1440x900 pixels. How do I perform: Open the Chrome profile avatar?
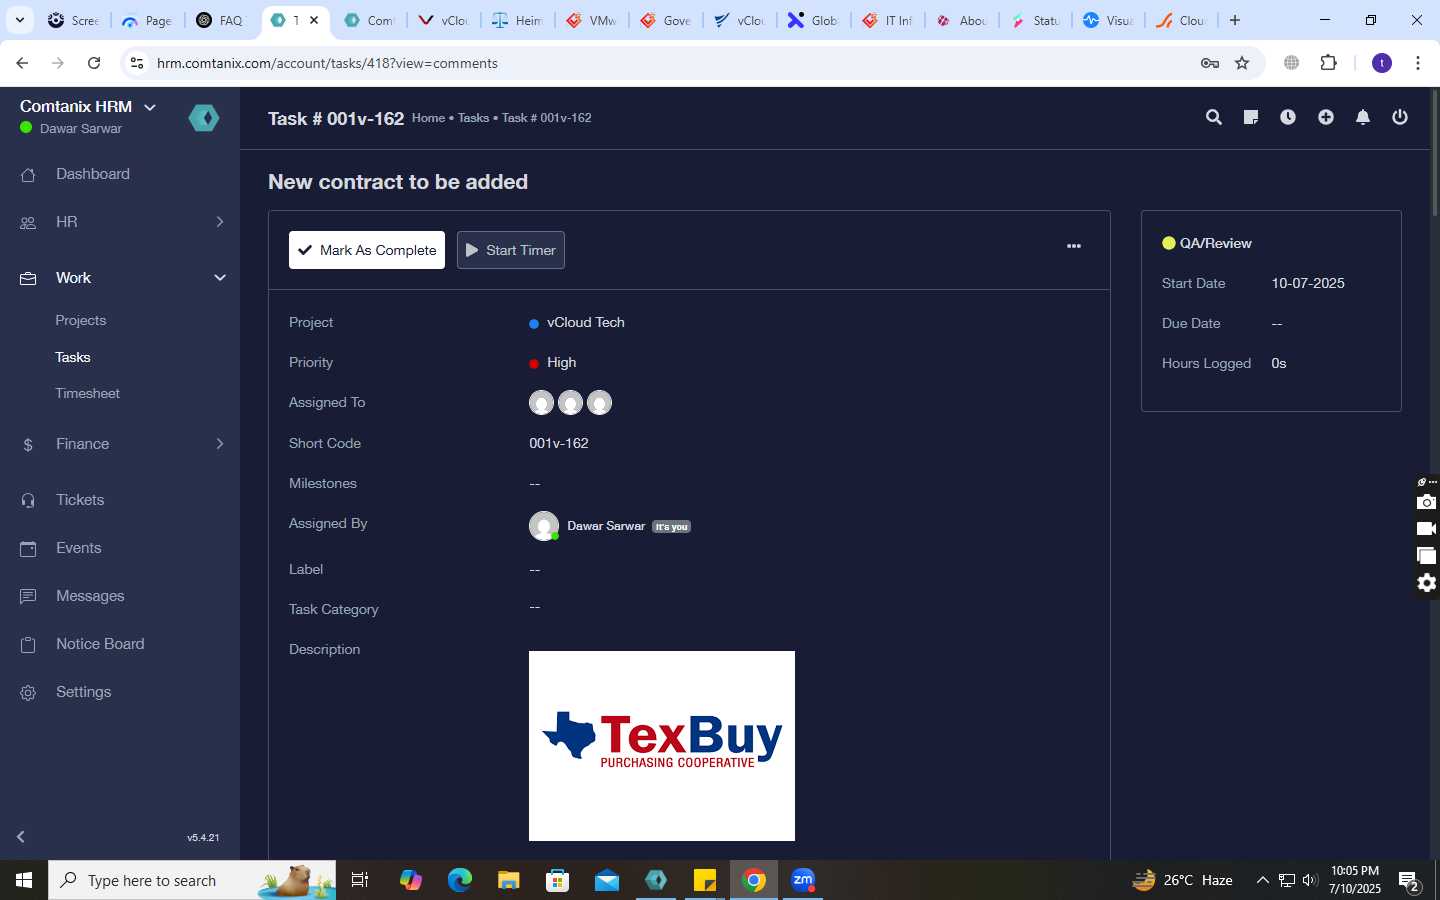(x=1382, y=63)
